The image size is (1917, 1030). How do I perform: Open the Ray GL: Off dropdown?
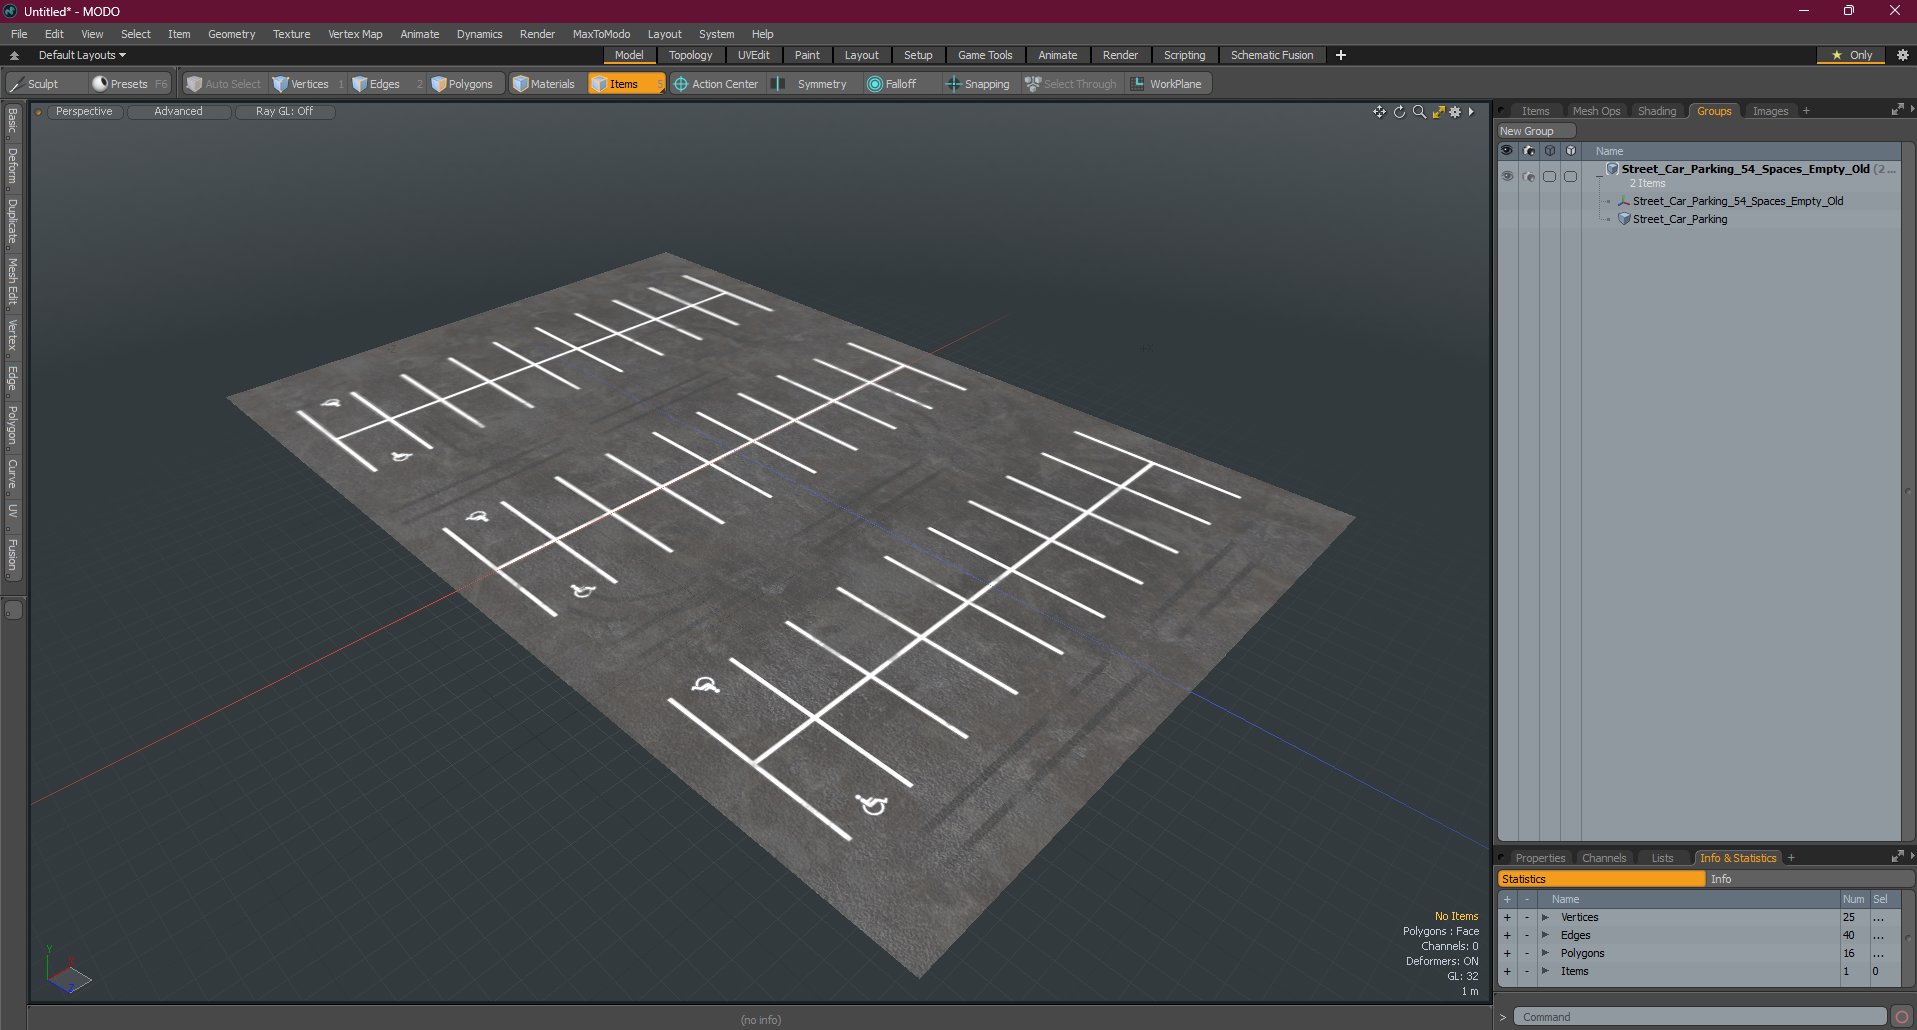(284, 112)
